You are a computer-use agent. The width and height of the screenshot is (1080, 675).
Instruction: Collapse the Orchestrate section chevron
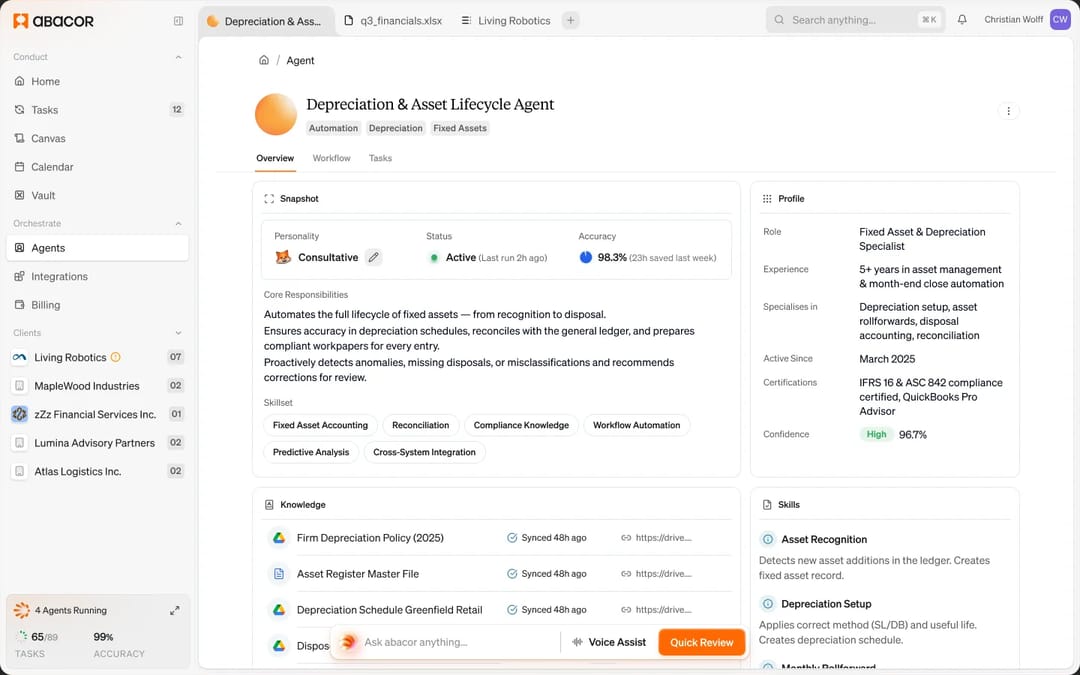click(178, 224)
